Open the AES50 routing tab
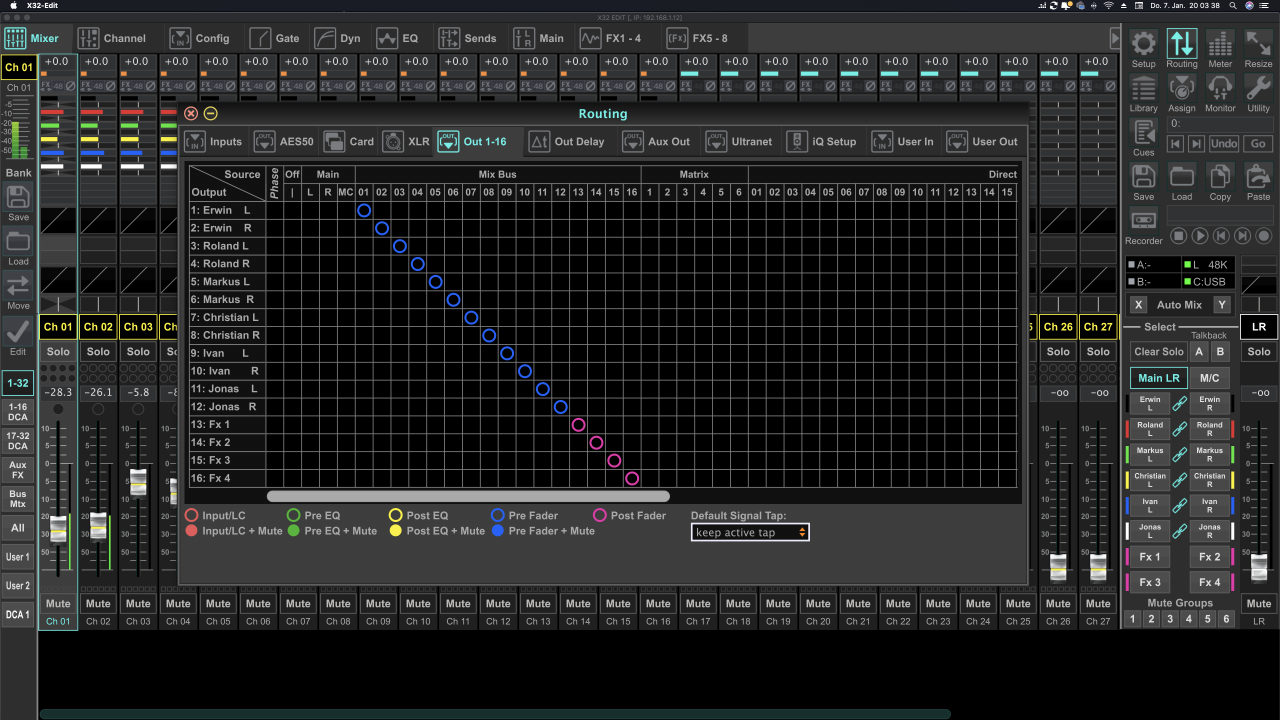This screenshot has width=1280, height=720. (283, 142)
